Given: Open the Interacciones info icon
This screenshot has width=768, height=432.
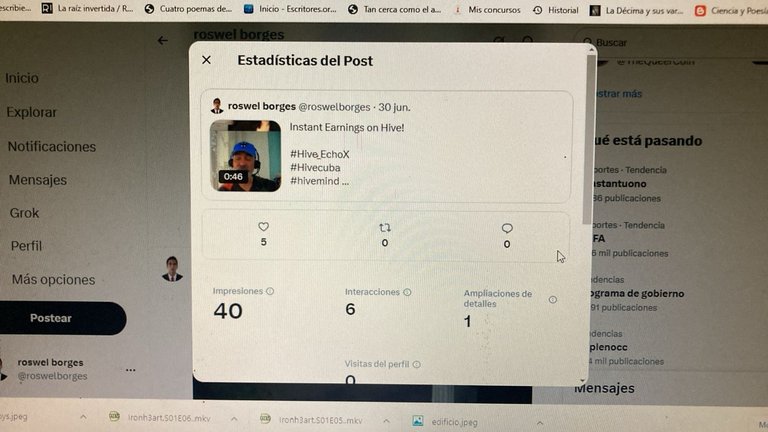Looking at the screenshot, I should click(x=407, y=292).
